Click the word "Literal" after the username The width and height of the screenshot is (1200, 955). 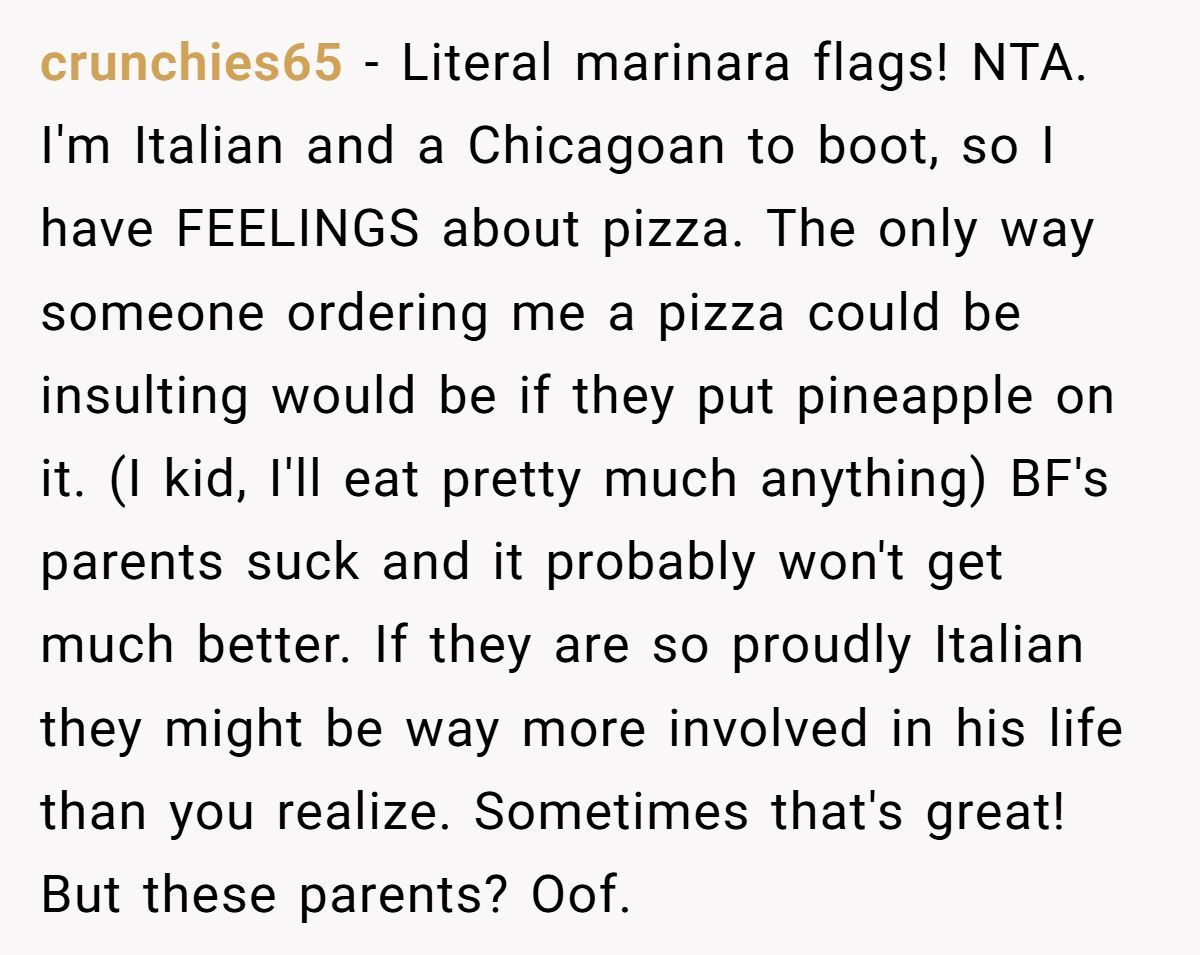476,64
